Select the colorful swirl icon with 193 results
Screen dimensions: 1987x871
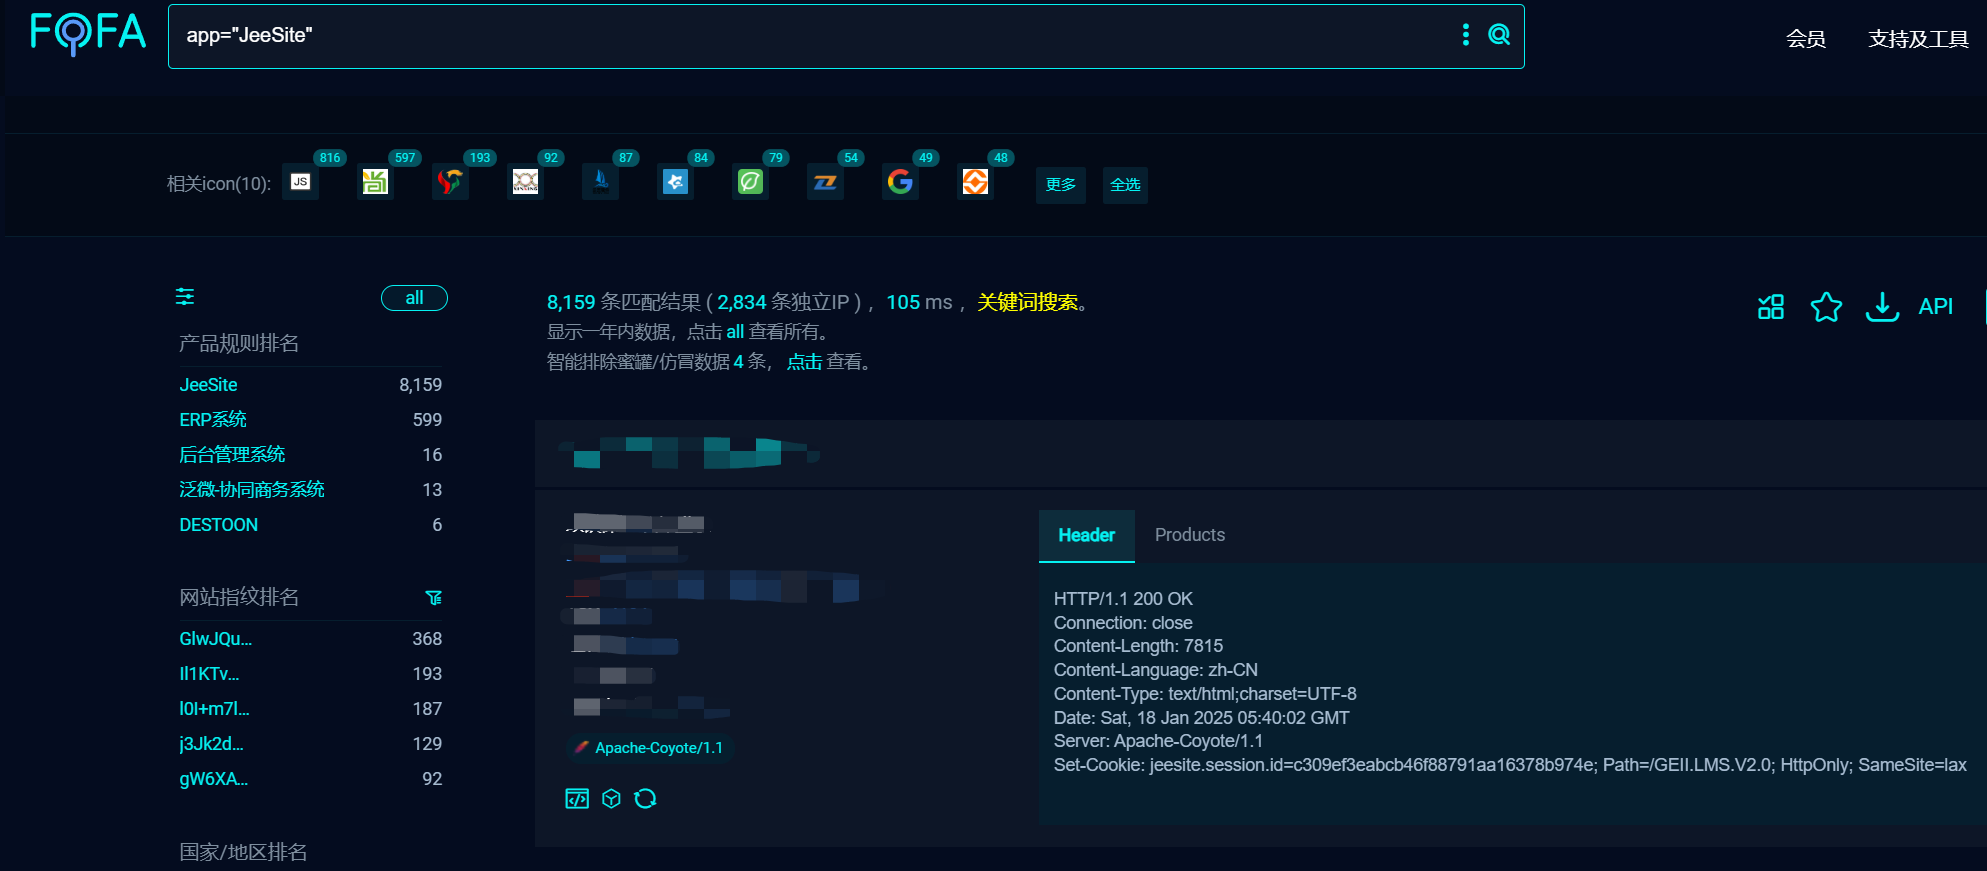(x=450, y=182)
